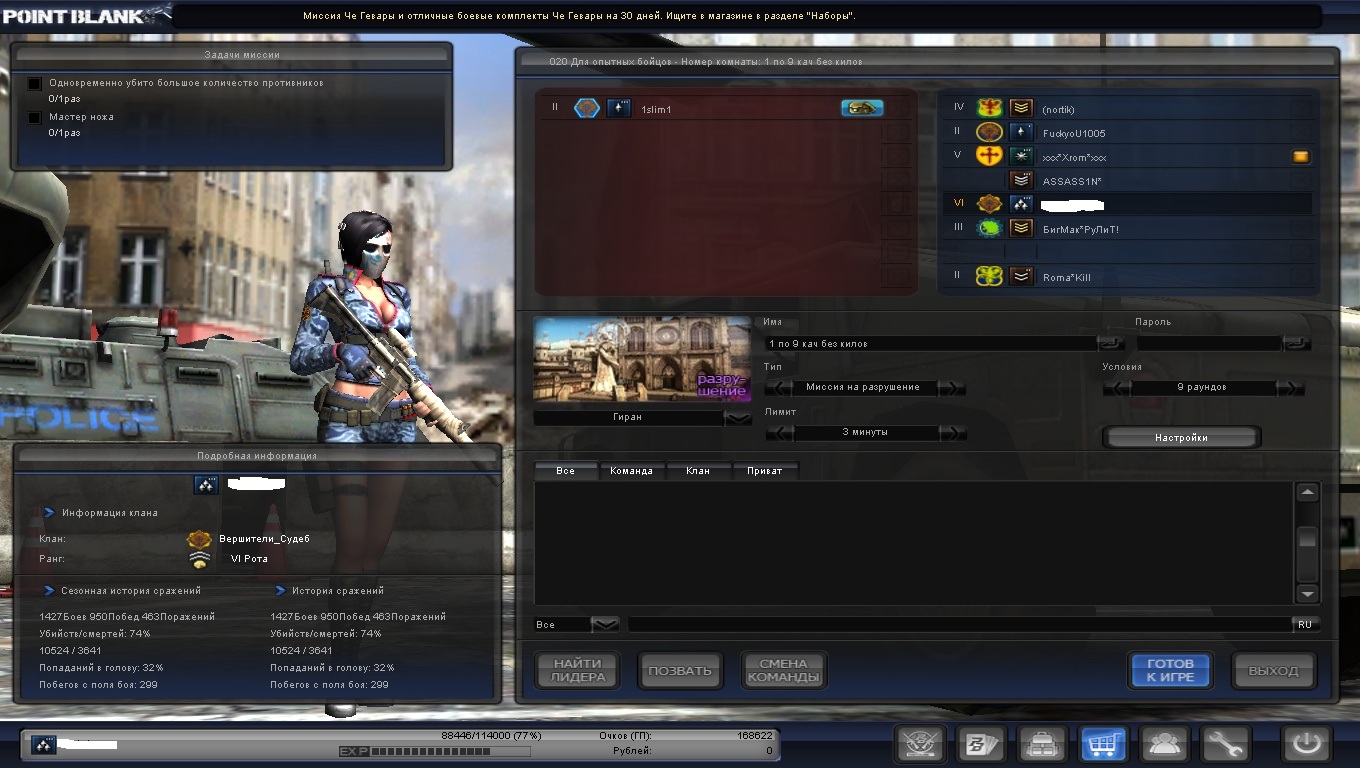Click the rank icon of xxx°Xrom°xxx

[1021, 156]
